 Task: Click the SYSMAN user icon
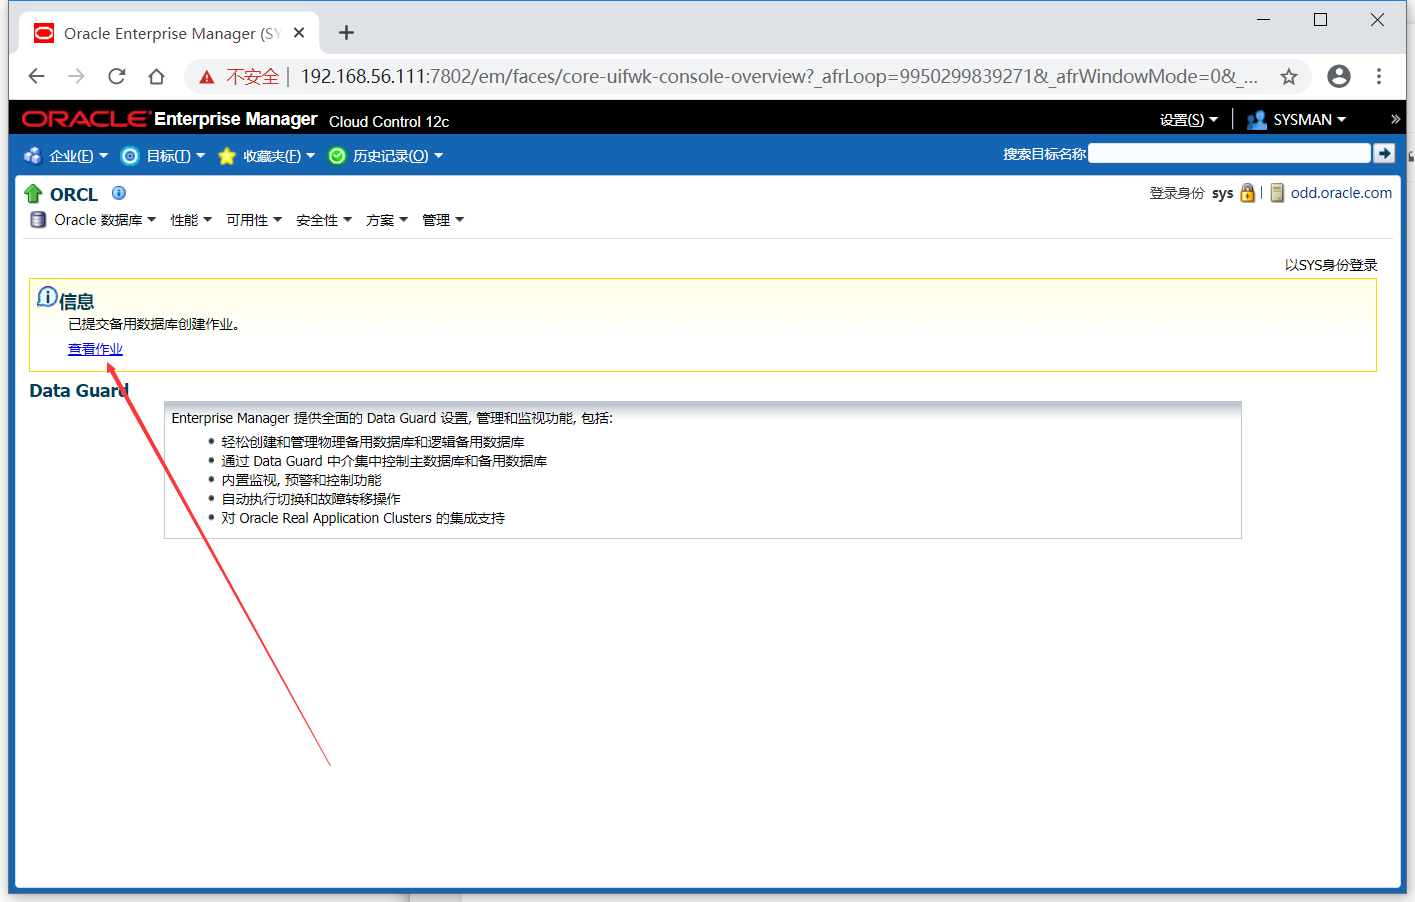pyautogui.click(x=1257, y=120)
